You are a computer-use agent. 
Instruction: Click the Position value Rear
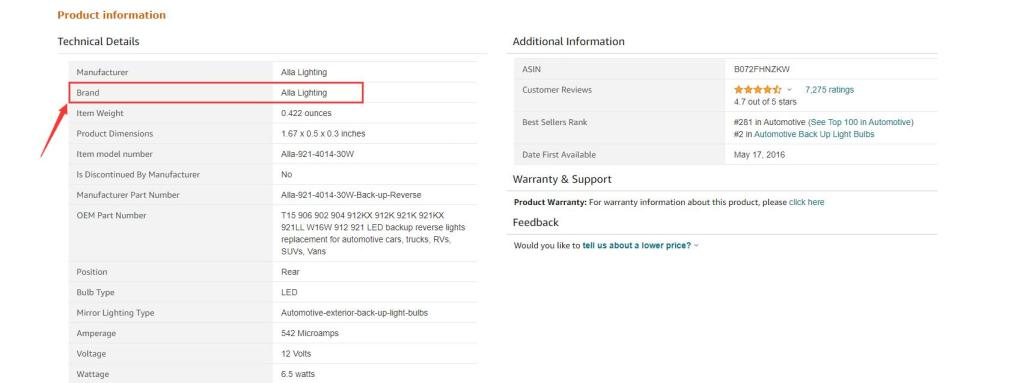click(x=290, y=271)
